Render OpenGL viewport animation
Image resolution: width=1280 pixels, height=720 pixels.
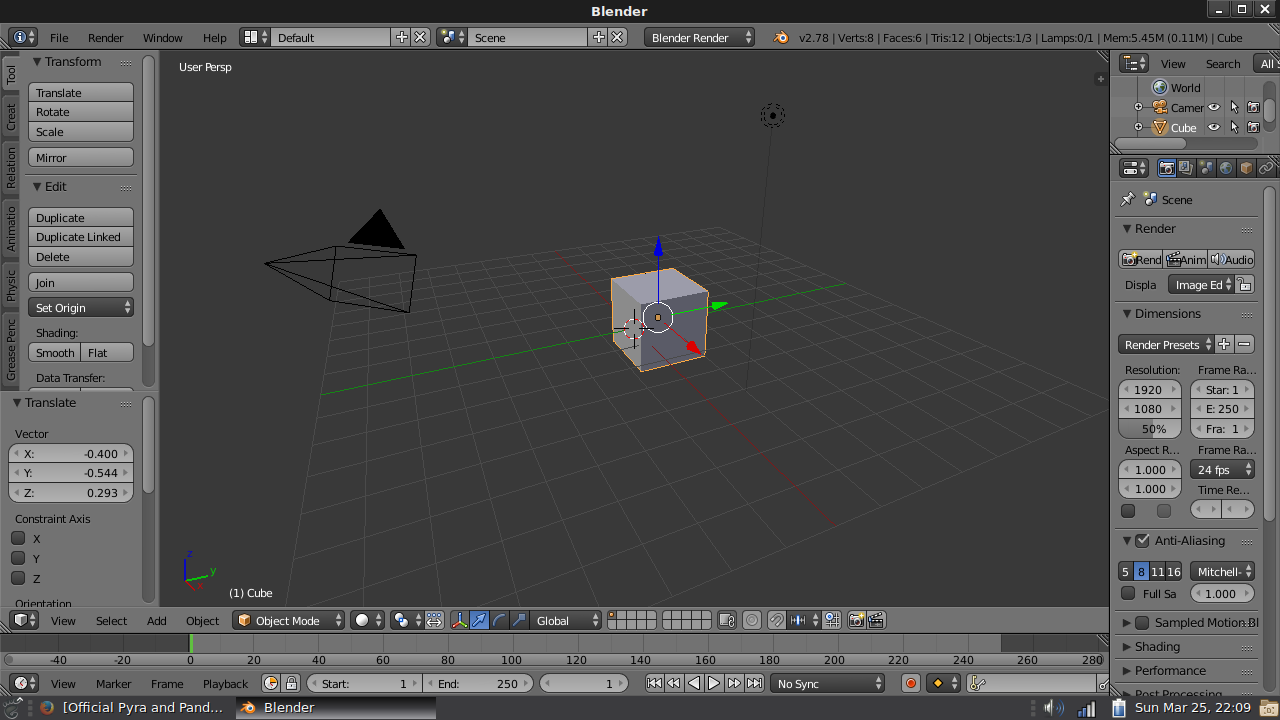(x=876, y=620)
